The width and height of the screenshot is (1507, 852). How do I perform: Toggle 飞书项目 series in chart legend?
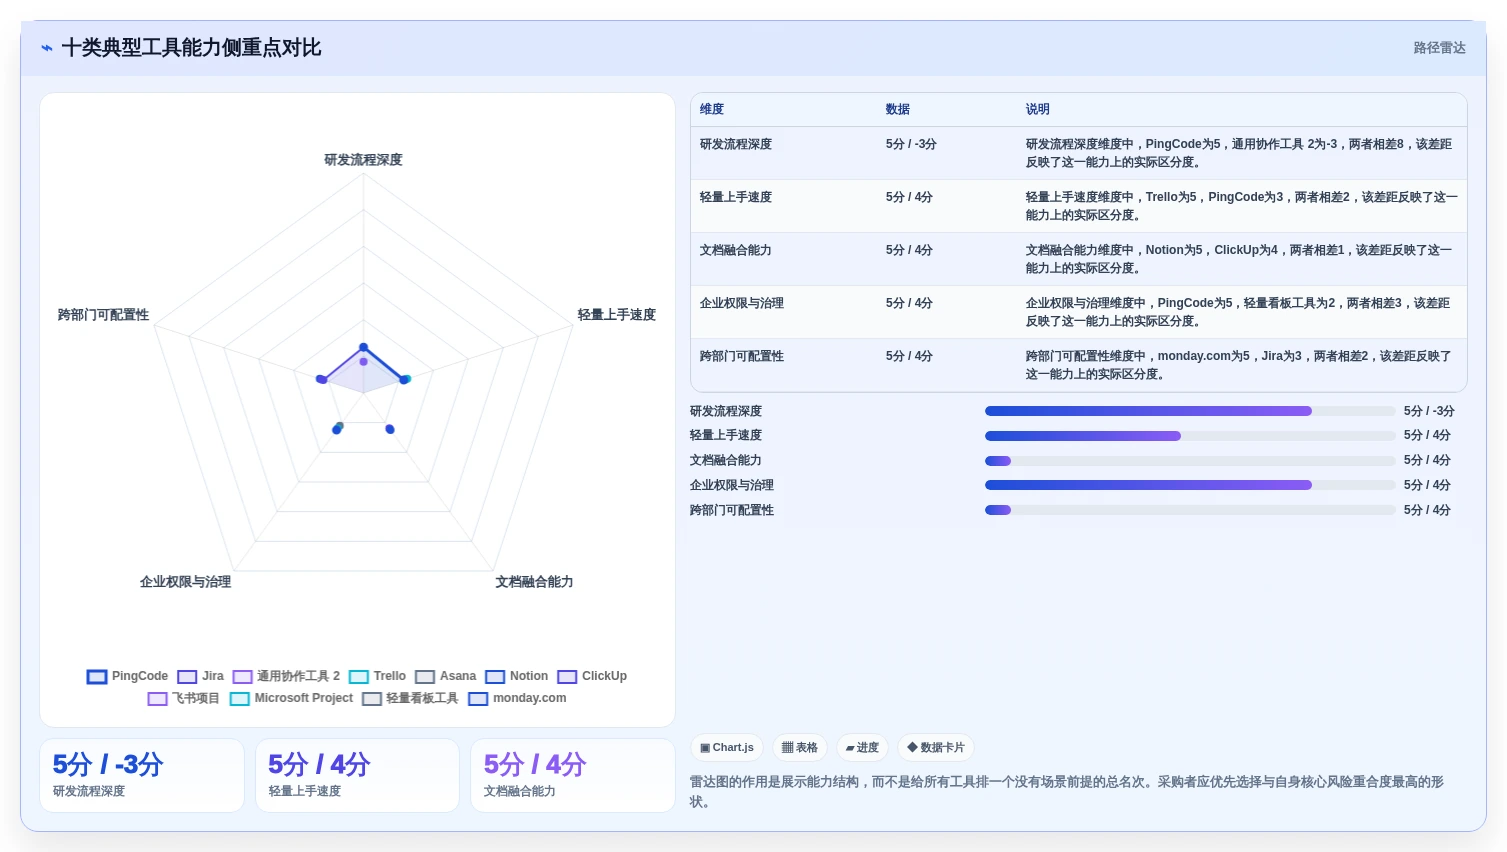183,698
